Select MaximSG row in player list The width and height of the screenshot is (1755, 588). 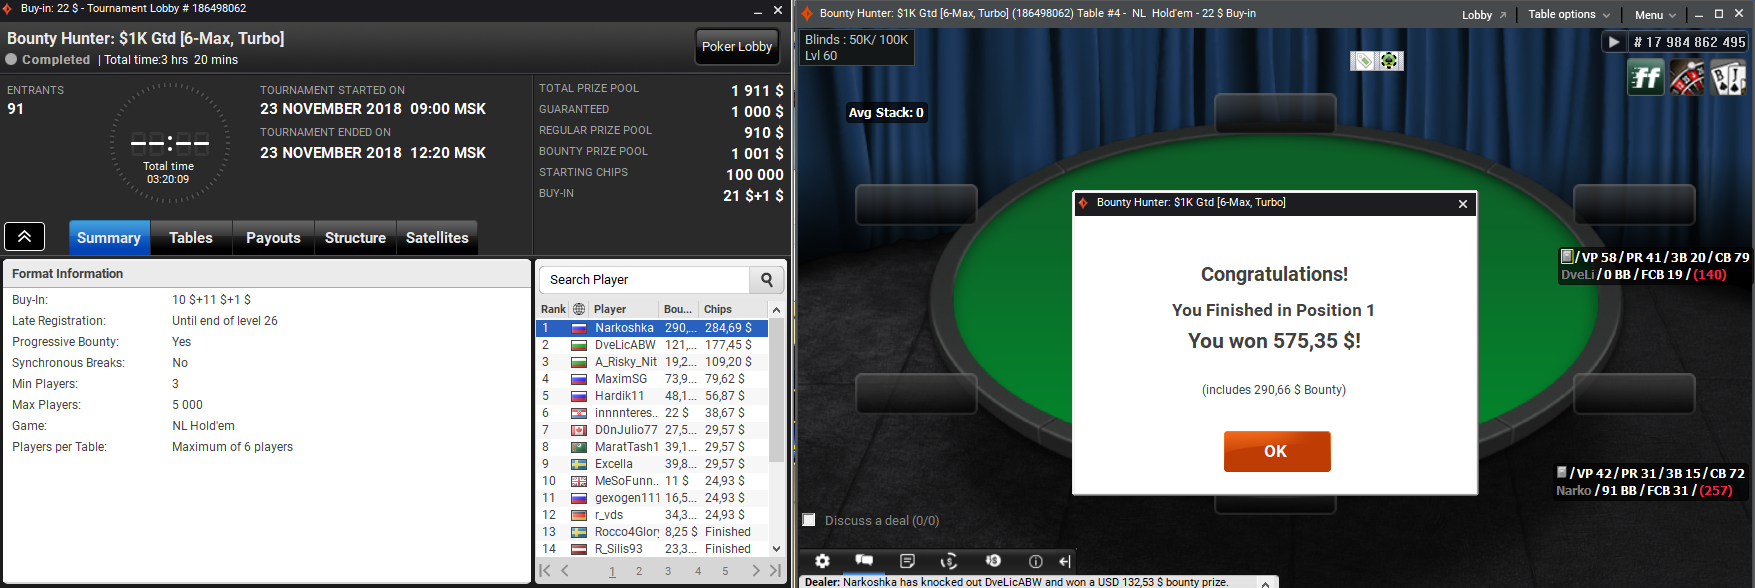(x=652, y=379)
